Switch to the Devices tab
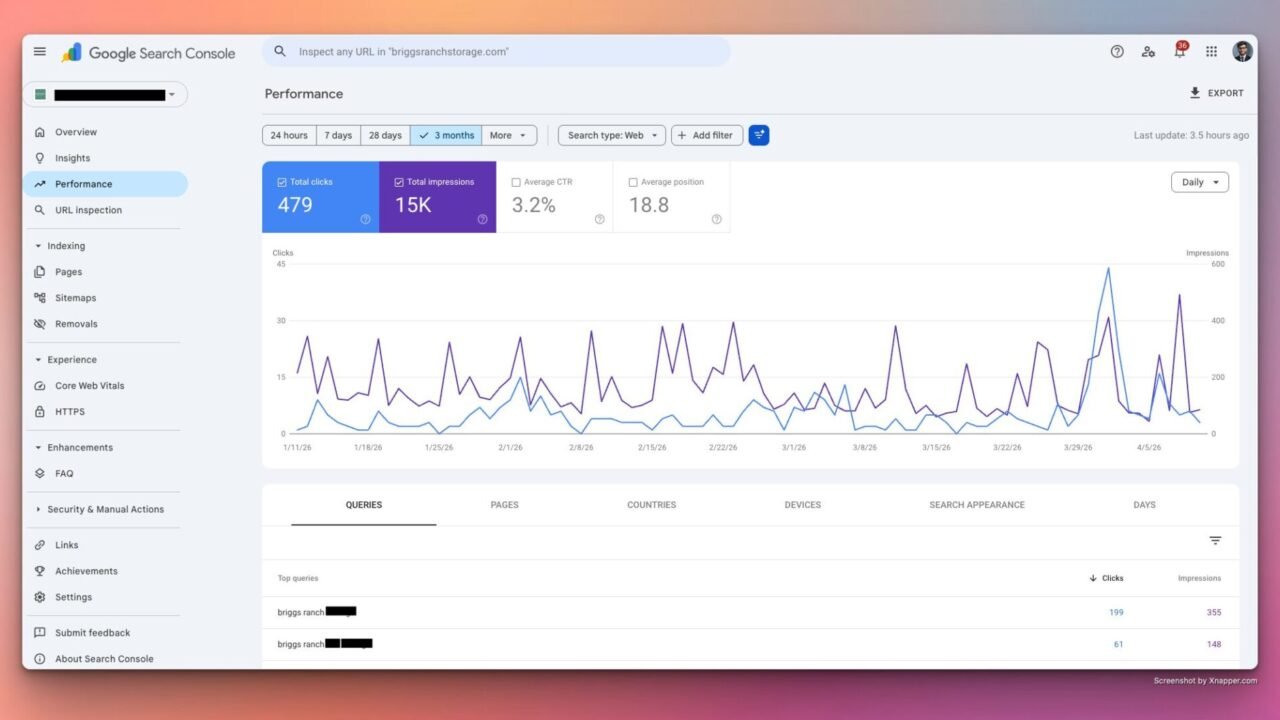1280x720 pixels. tap(803, 505)
